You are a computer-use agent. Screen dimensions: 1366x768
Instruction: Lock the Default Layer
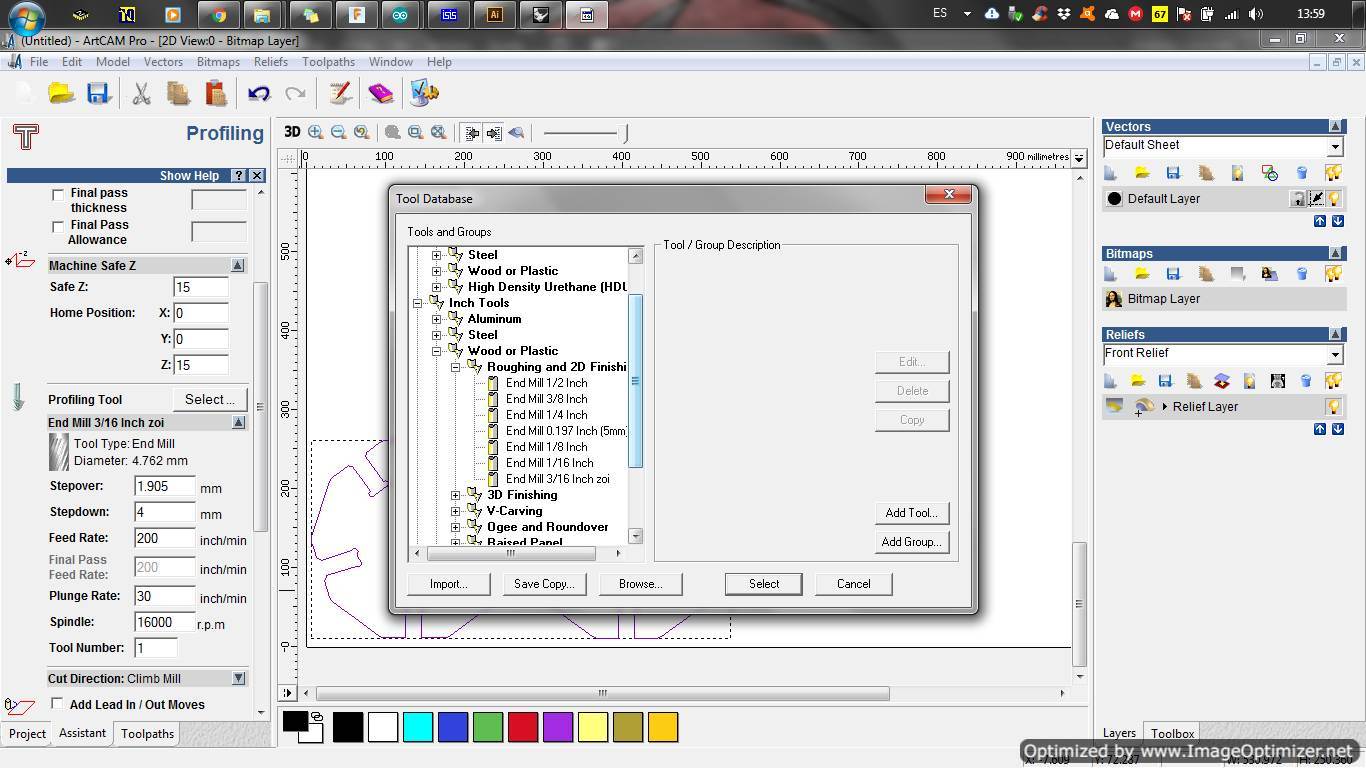[x=1298, y=199]
